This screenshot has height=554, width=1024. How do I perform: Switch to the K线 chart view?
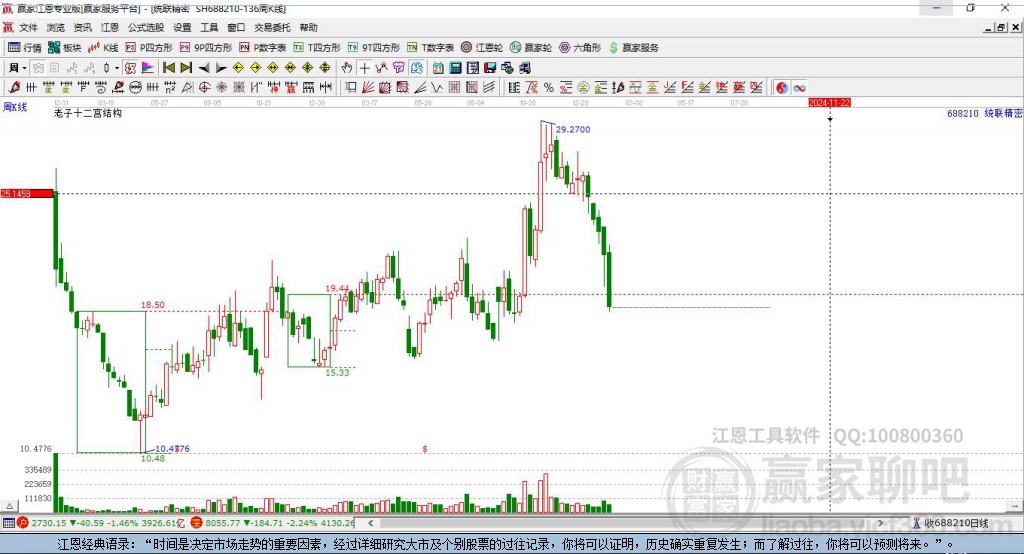pyautogui.click(x=103, y=48)
